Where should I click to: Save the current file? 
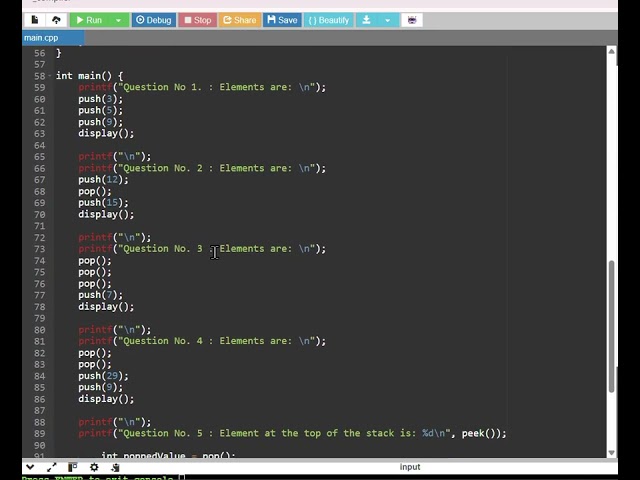[x=282, y=20]
